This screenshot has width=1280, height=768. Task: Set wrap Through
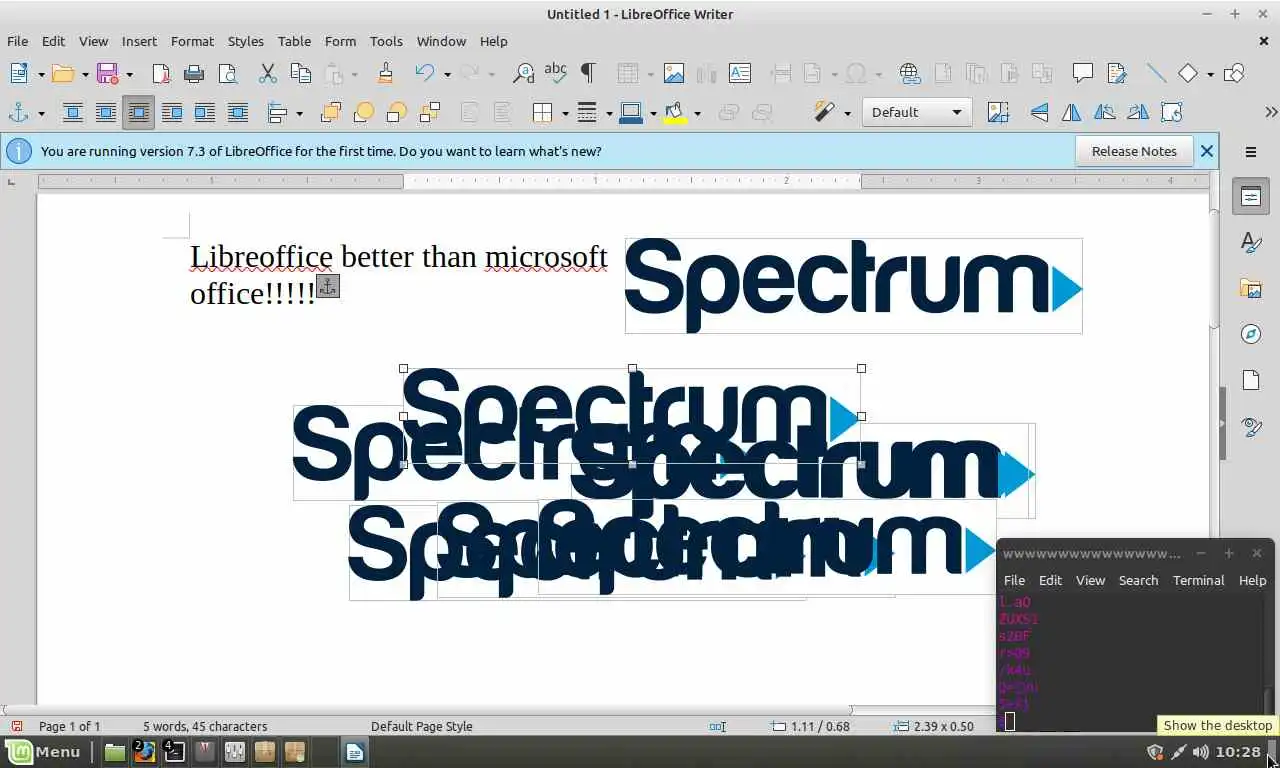[237, 112]
